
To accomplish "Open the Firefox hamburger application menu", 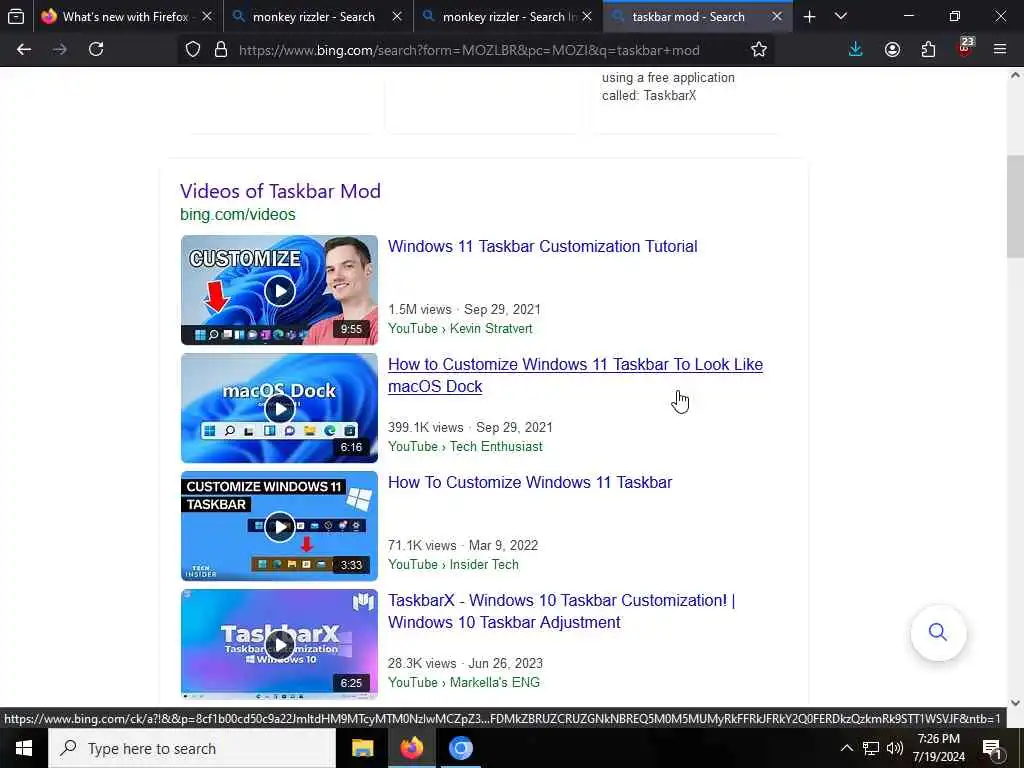I will [1000, 50].
